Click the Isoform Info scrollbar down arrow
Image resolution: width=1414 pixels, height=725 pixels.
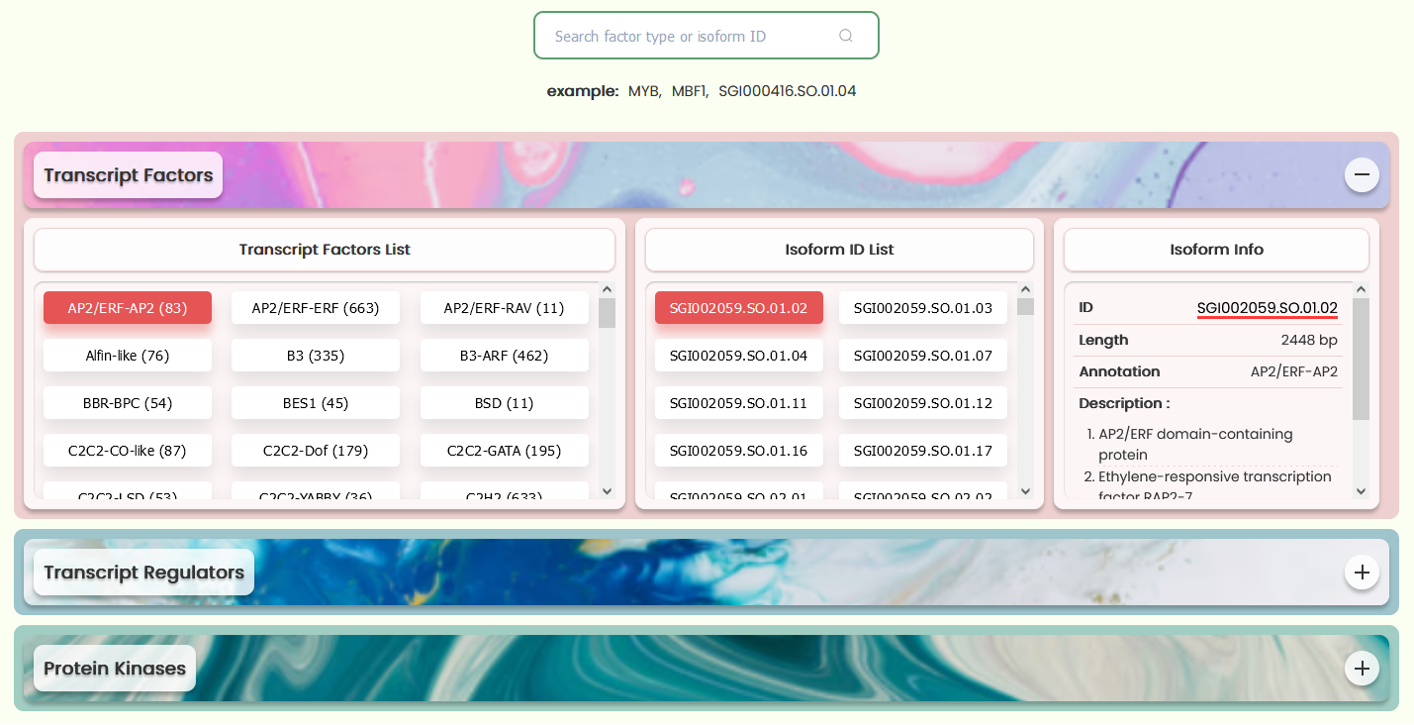(1361, 491)
